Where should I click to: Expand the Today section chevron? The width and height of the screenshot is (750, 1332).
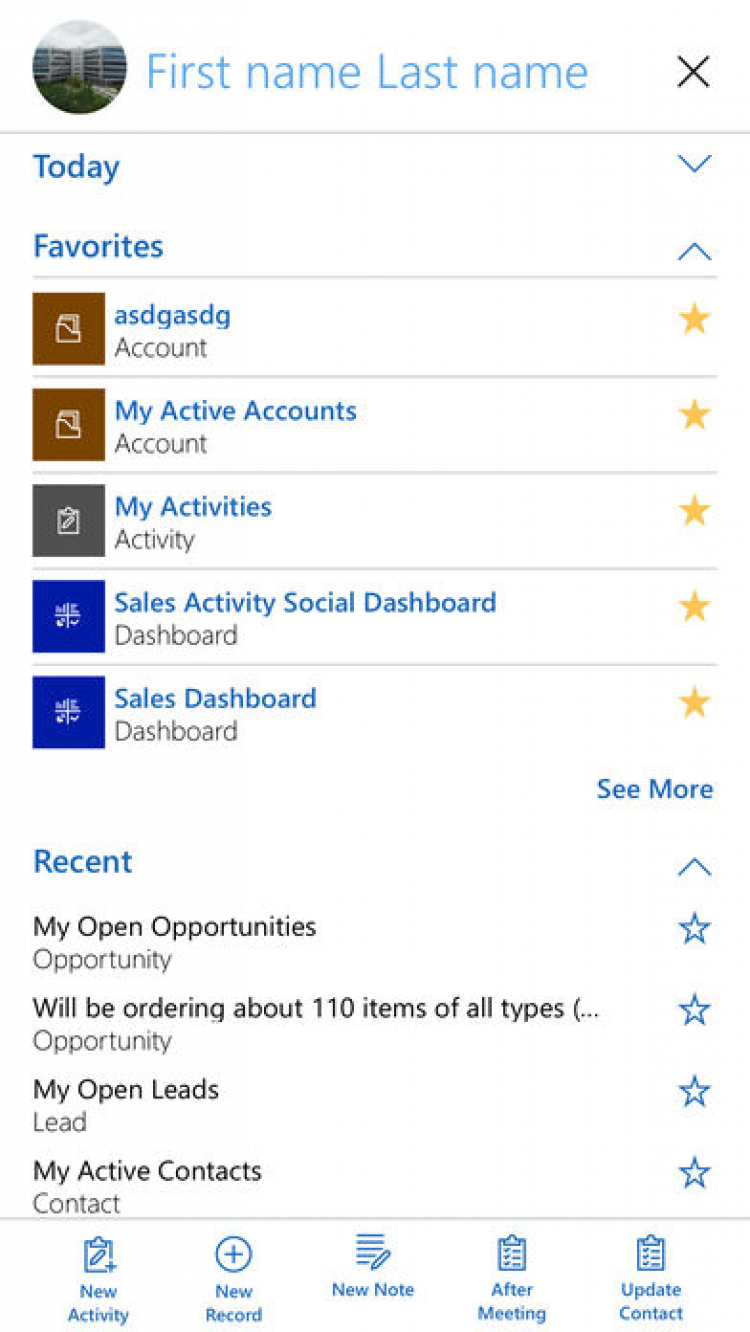tap(694, 164)
